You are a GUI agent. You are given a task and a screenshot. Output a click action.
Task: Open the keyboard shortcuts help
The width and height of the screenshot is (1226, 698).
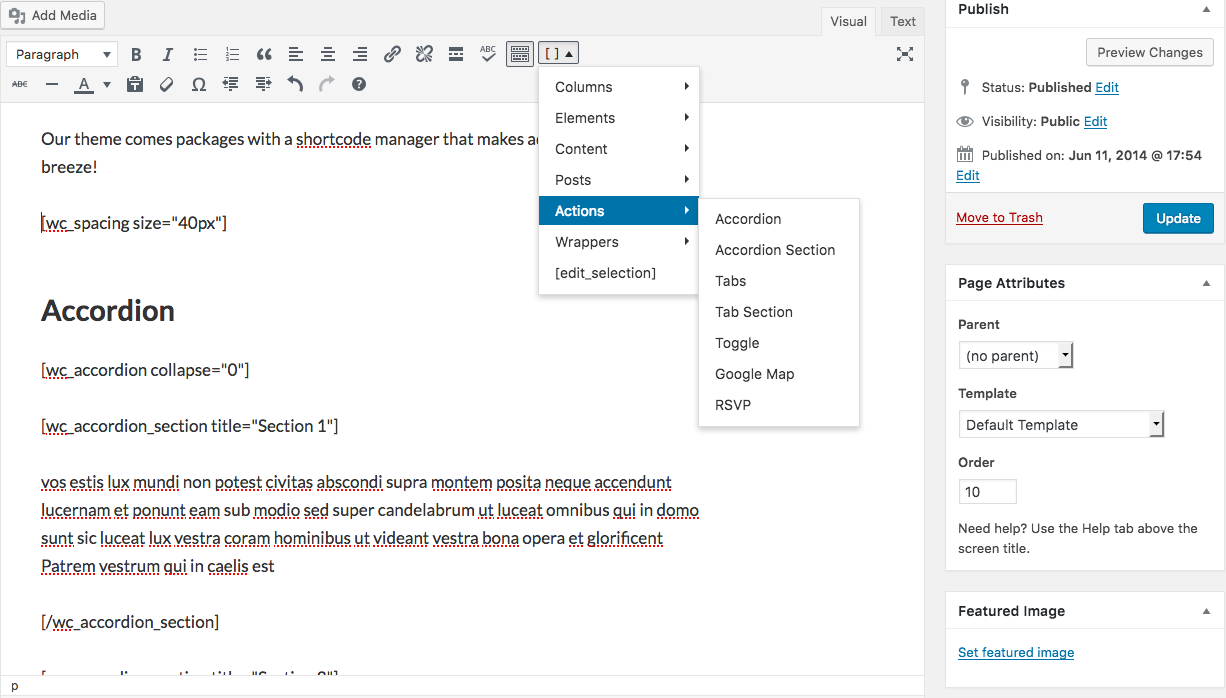tap(359, 84)
